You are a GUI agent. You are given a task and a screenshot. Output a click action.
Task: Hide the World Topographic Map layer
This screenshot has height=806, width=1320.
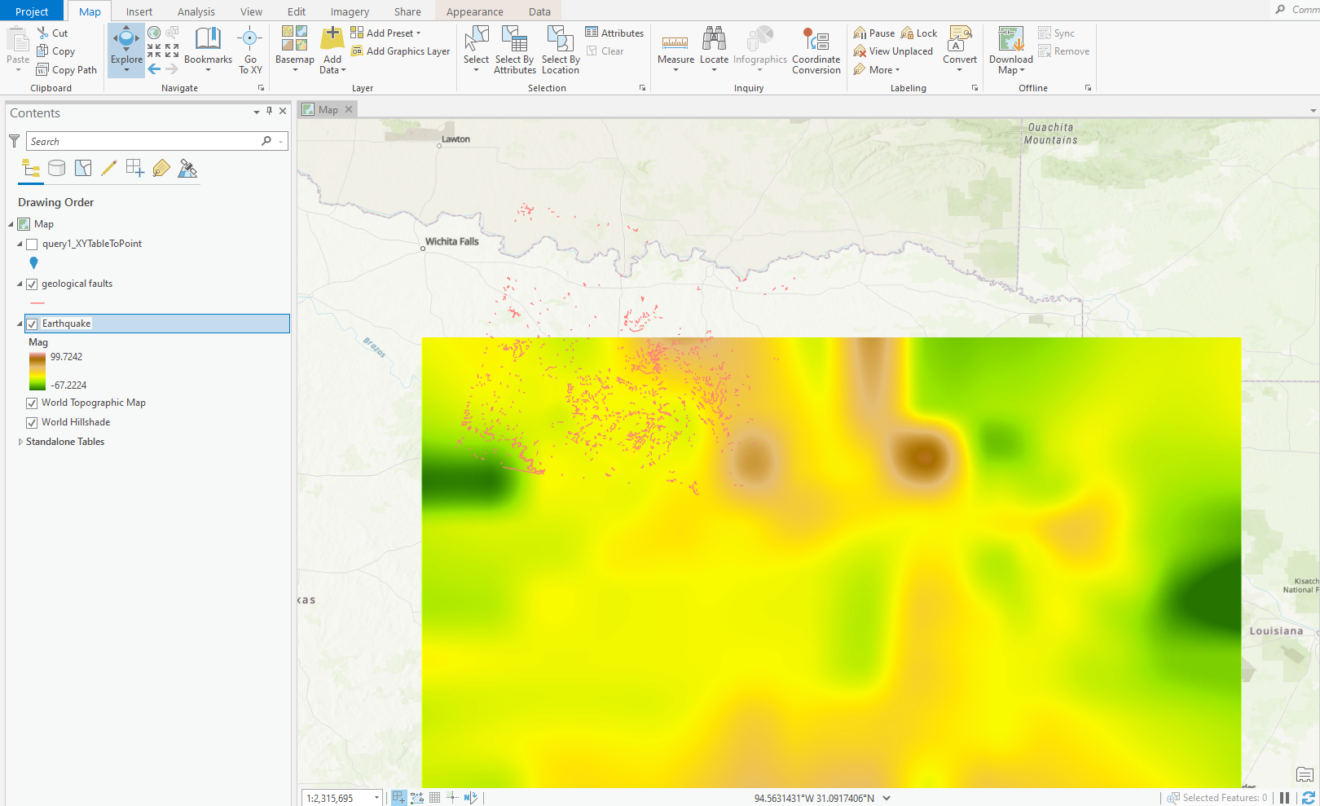pos(31,402)
